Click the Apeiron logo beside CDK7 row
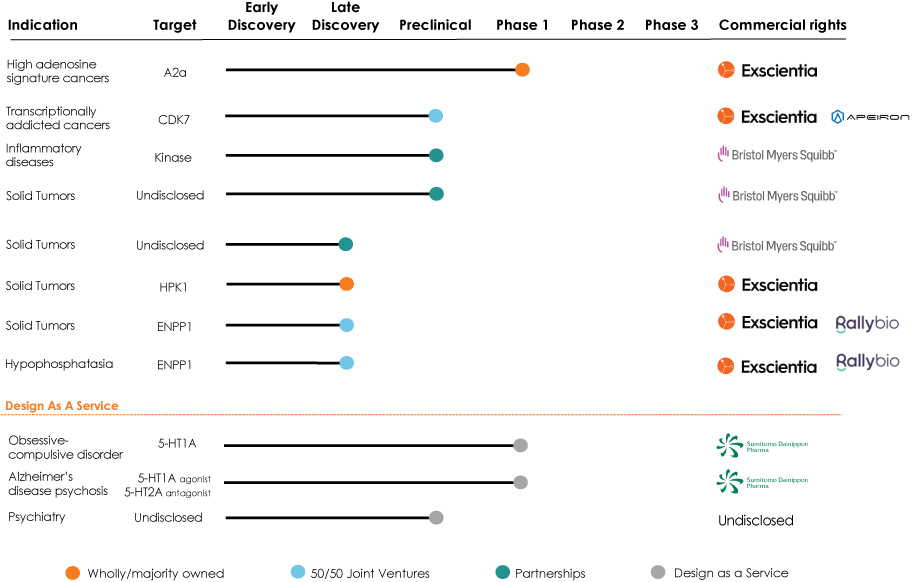912x582 pixels. 870,117
